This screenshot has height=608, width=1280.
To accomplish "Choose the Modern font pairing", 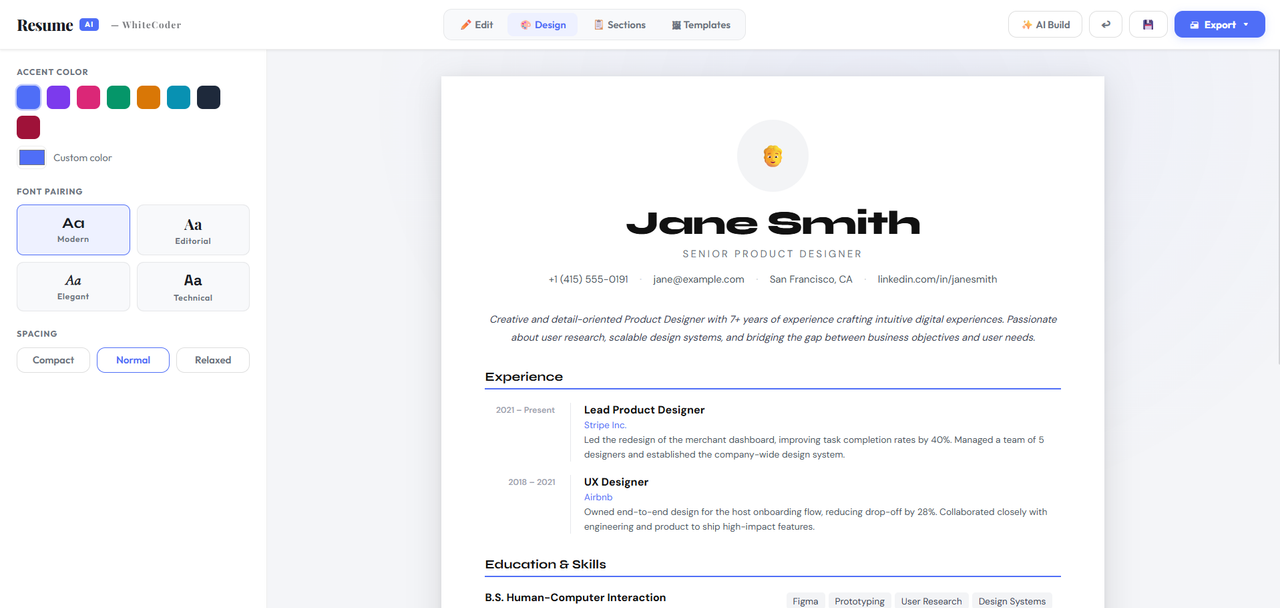I will (73, 230).
